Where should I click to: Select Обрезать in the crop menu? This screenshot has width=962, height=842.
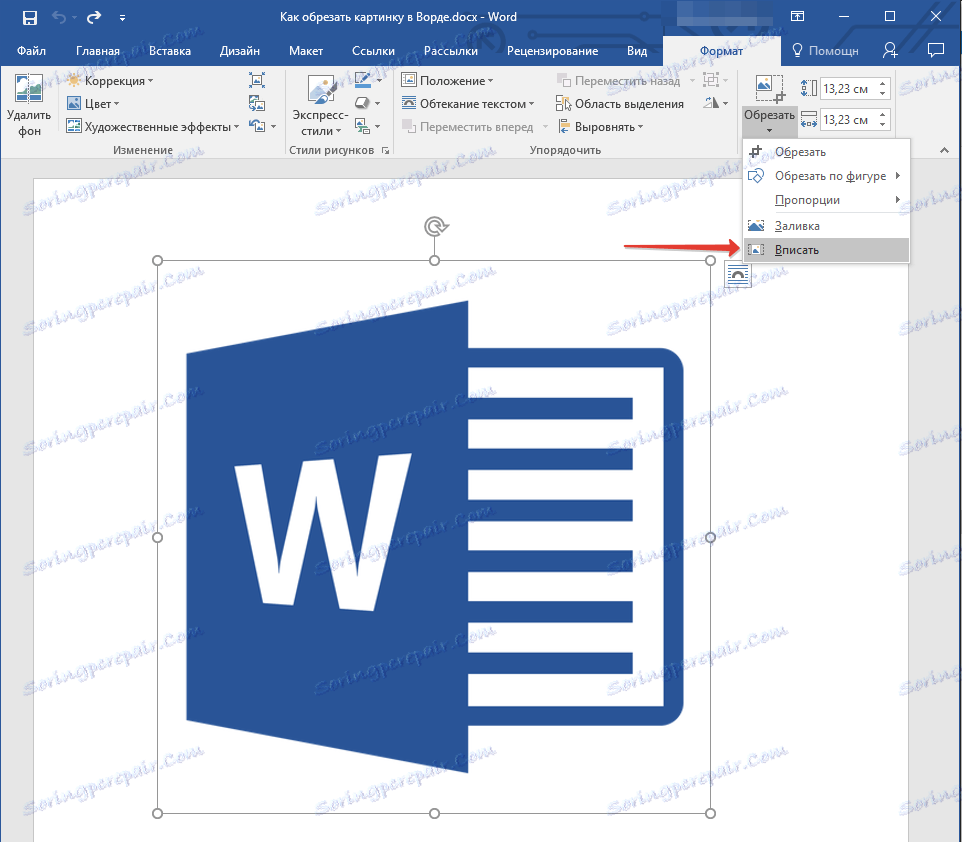pos(826,152)
